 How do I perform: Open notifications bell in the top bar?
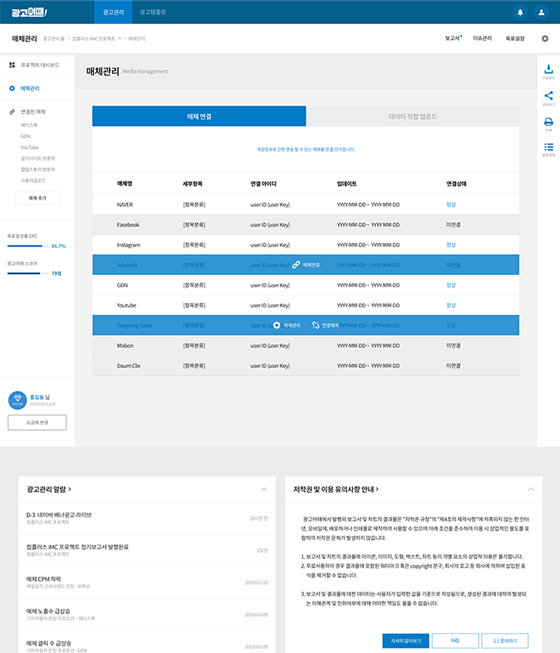click(520, 12)
